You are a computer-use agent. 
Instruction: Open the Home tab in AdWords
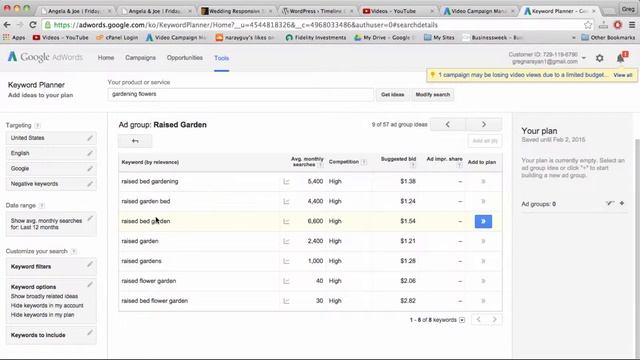pyautogui.click(x=106, y=58)
